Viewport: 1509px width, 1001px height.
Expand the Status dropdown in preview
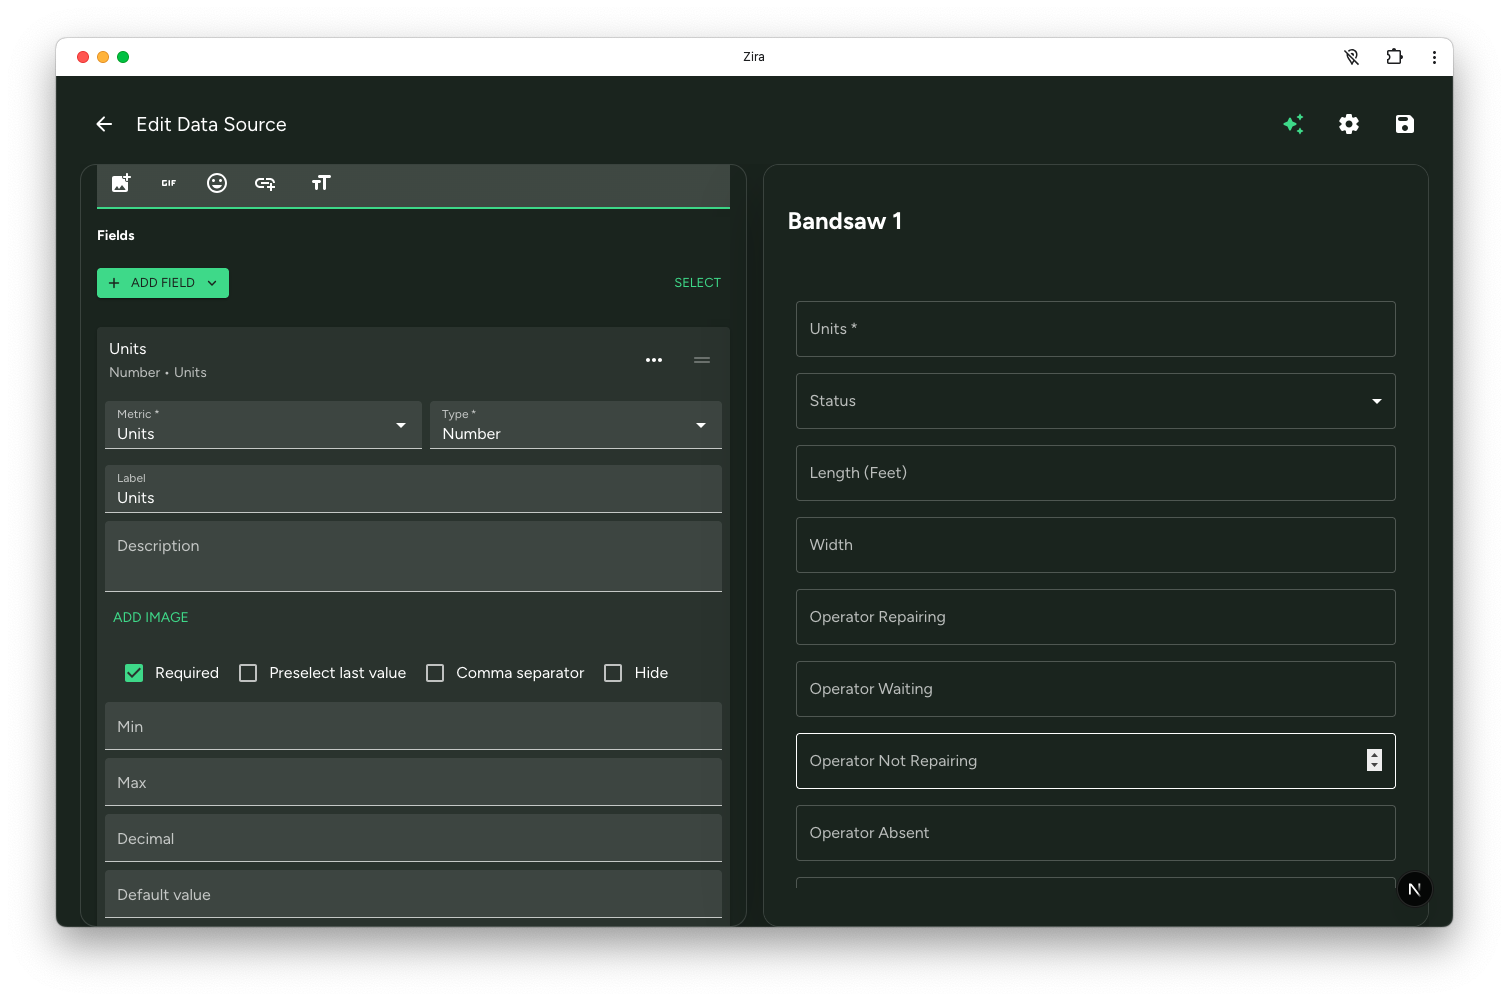tap(1096, 401)
